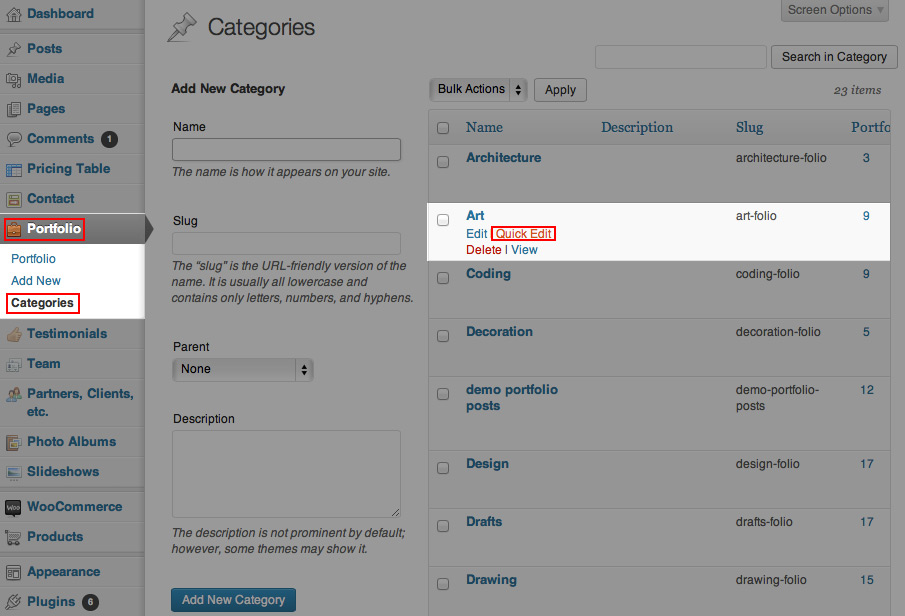Open the Add New portfolio submenu item
The image size is (905, 616).
point(36,281)
